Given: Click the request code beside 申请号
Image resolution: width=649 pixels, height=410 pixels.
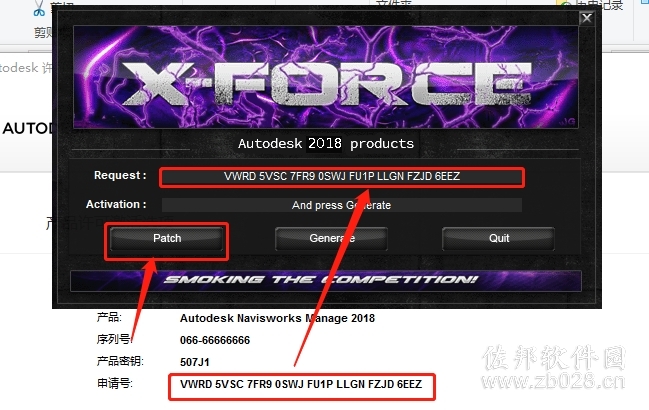Looking at the screenshot, I should point(301,384).
